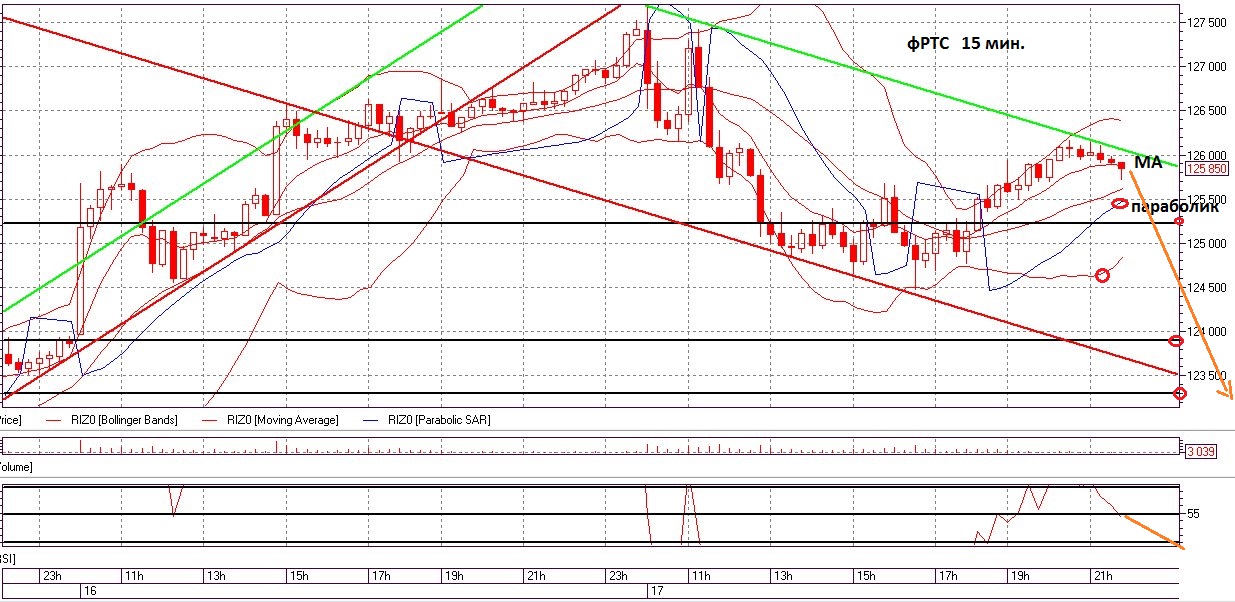Click the 124 500 price axis label

click(1205, 287)
